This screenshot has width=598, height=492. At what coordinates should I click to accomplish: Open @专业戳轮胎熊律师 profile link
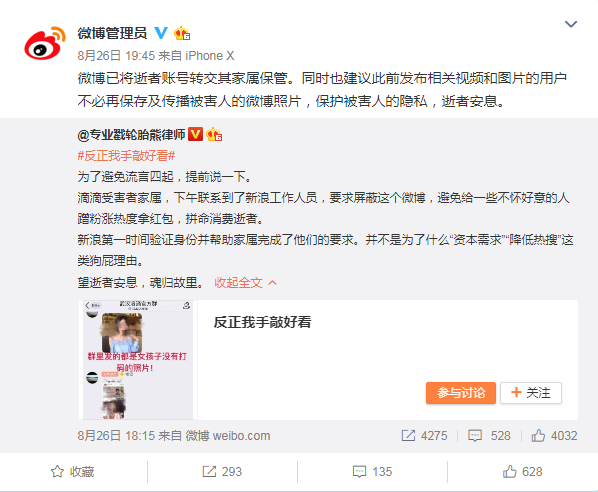point(131,134)
